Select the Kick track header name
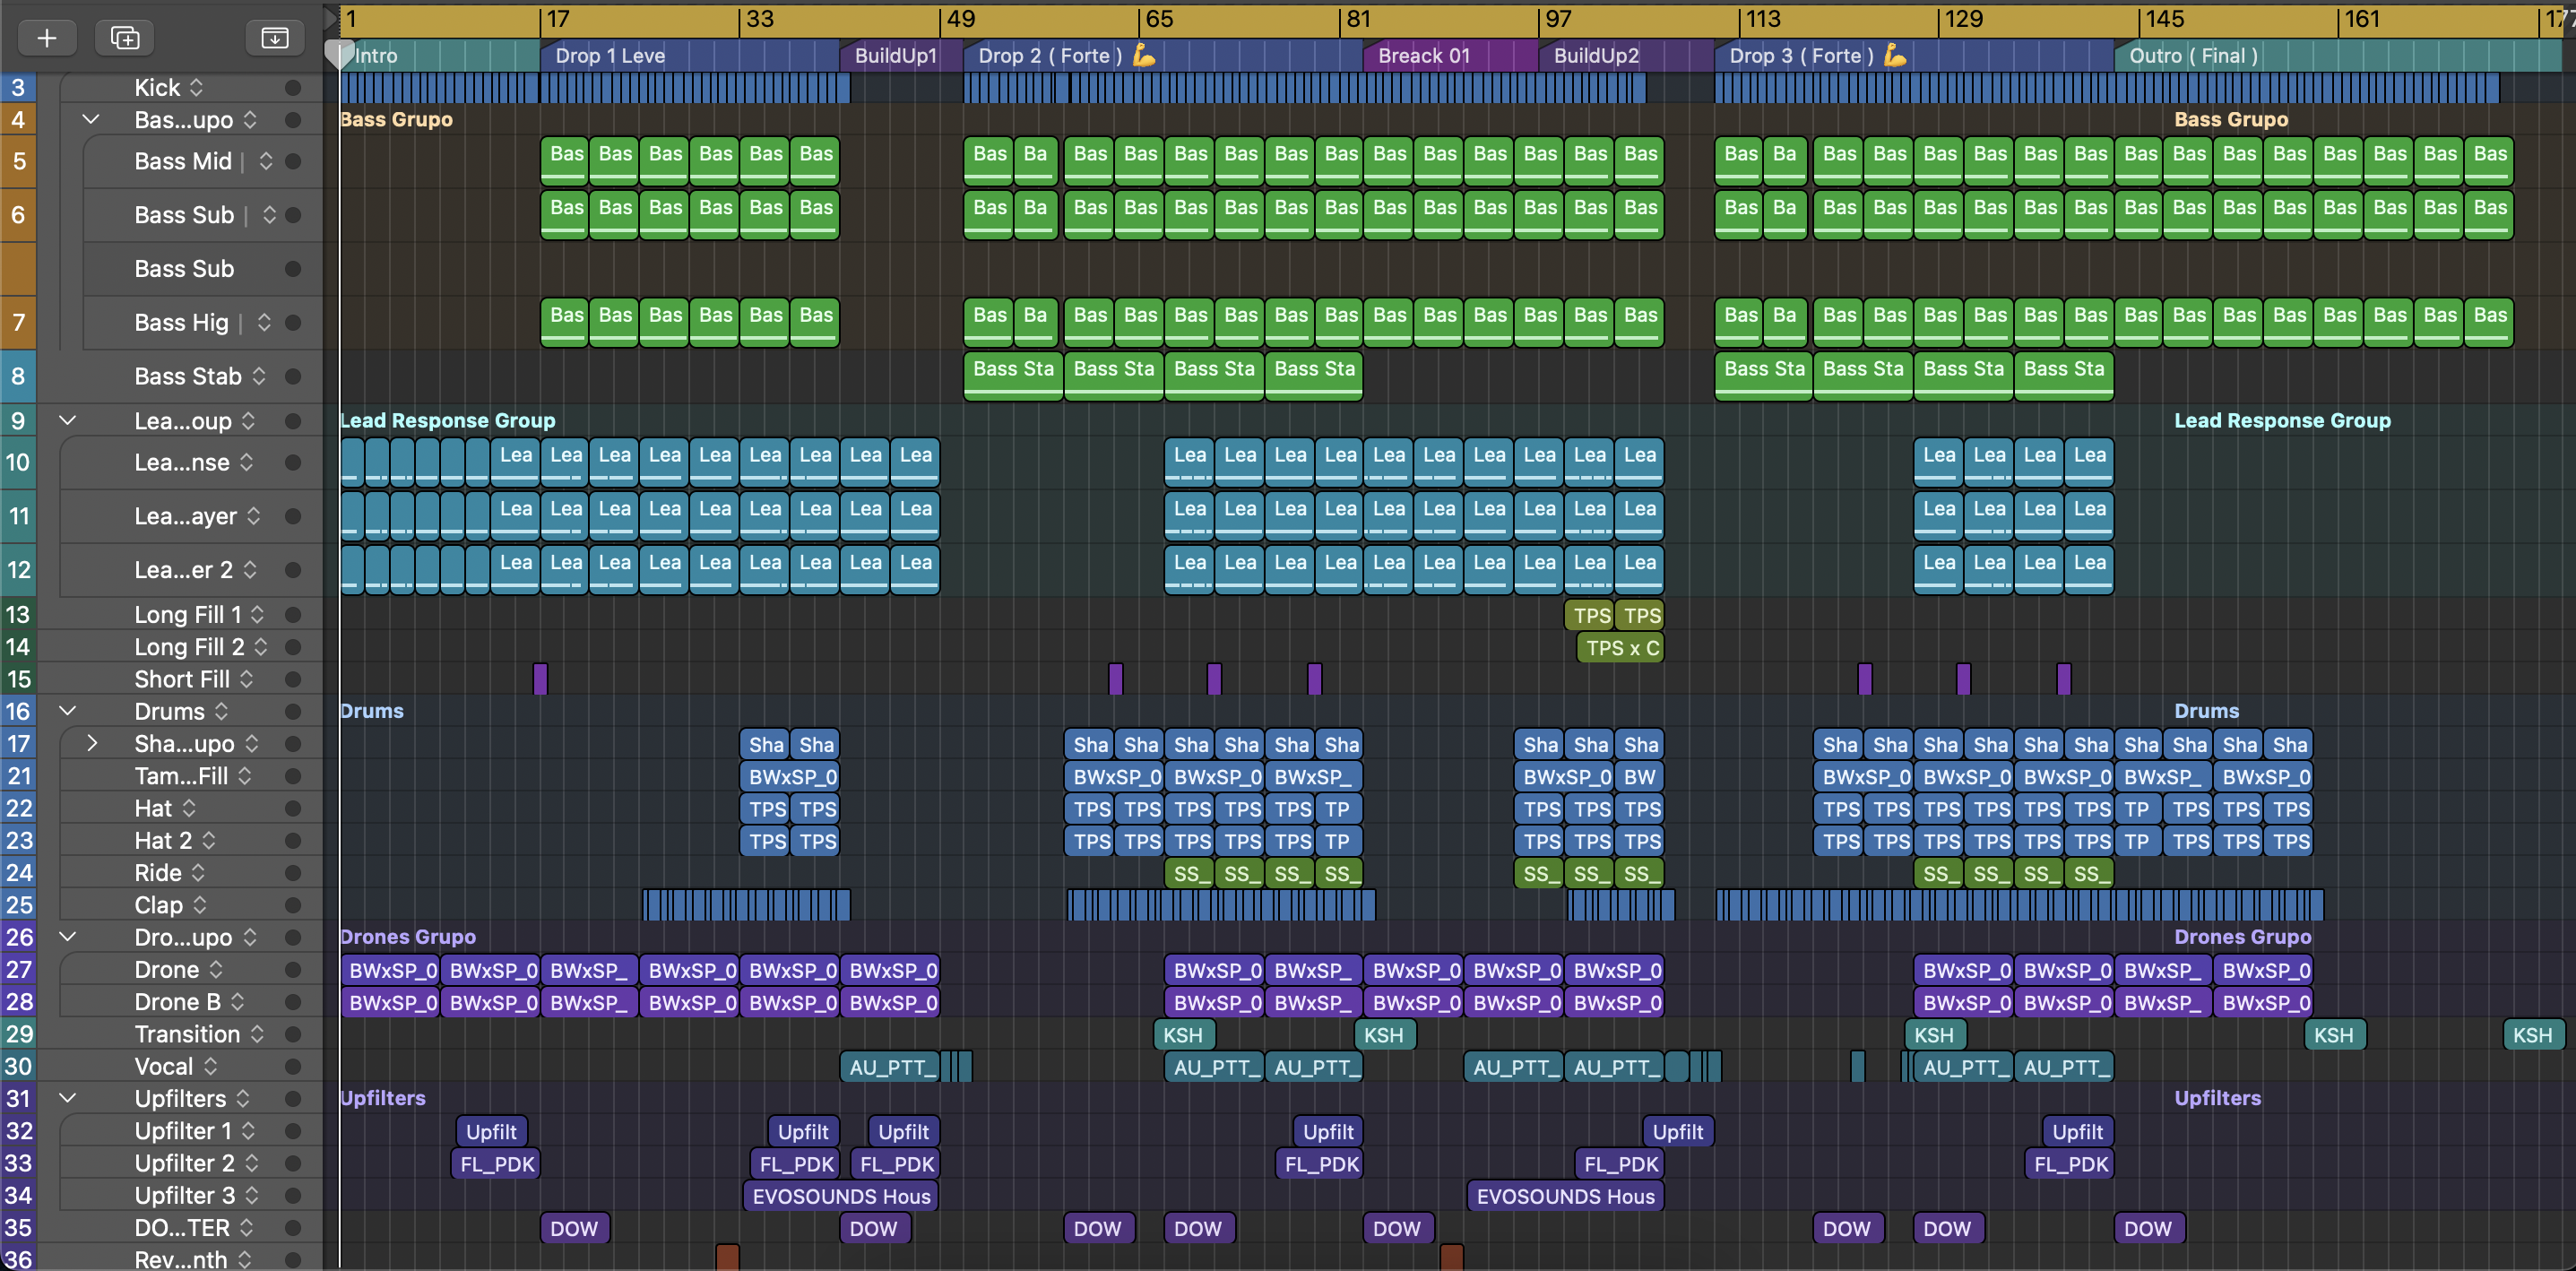The height and width of the screenshot is (1271, 2576). [x=158, y=88]
